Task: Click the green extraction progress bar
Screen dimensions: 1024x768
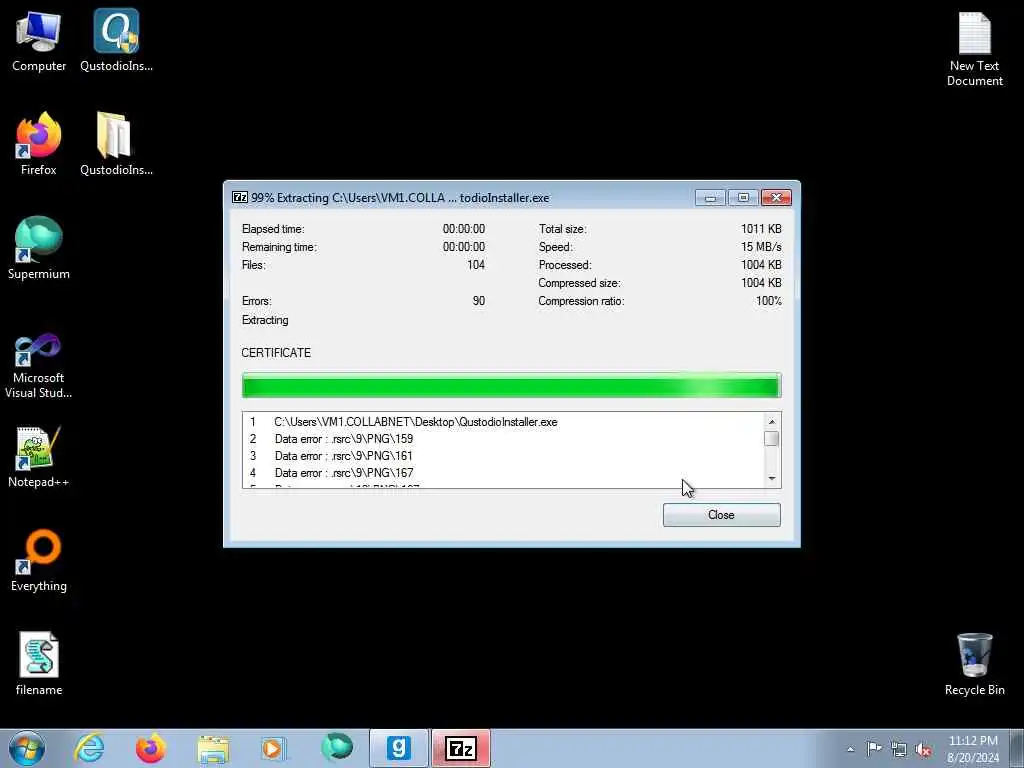Action: [511, 385]
